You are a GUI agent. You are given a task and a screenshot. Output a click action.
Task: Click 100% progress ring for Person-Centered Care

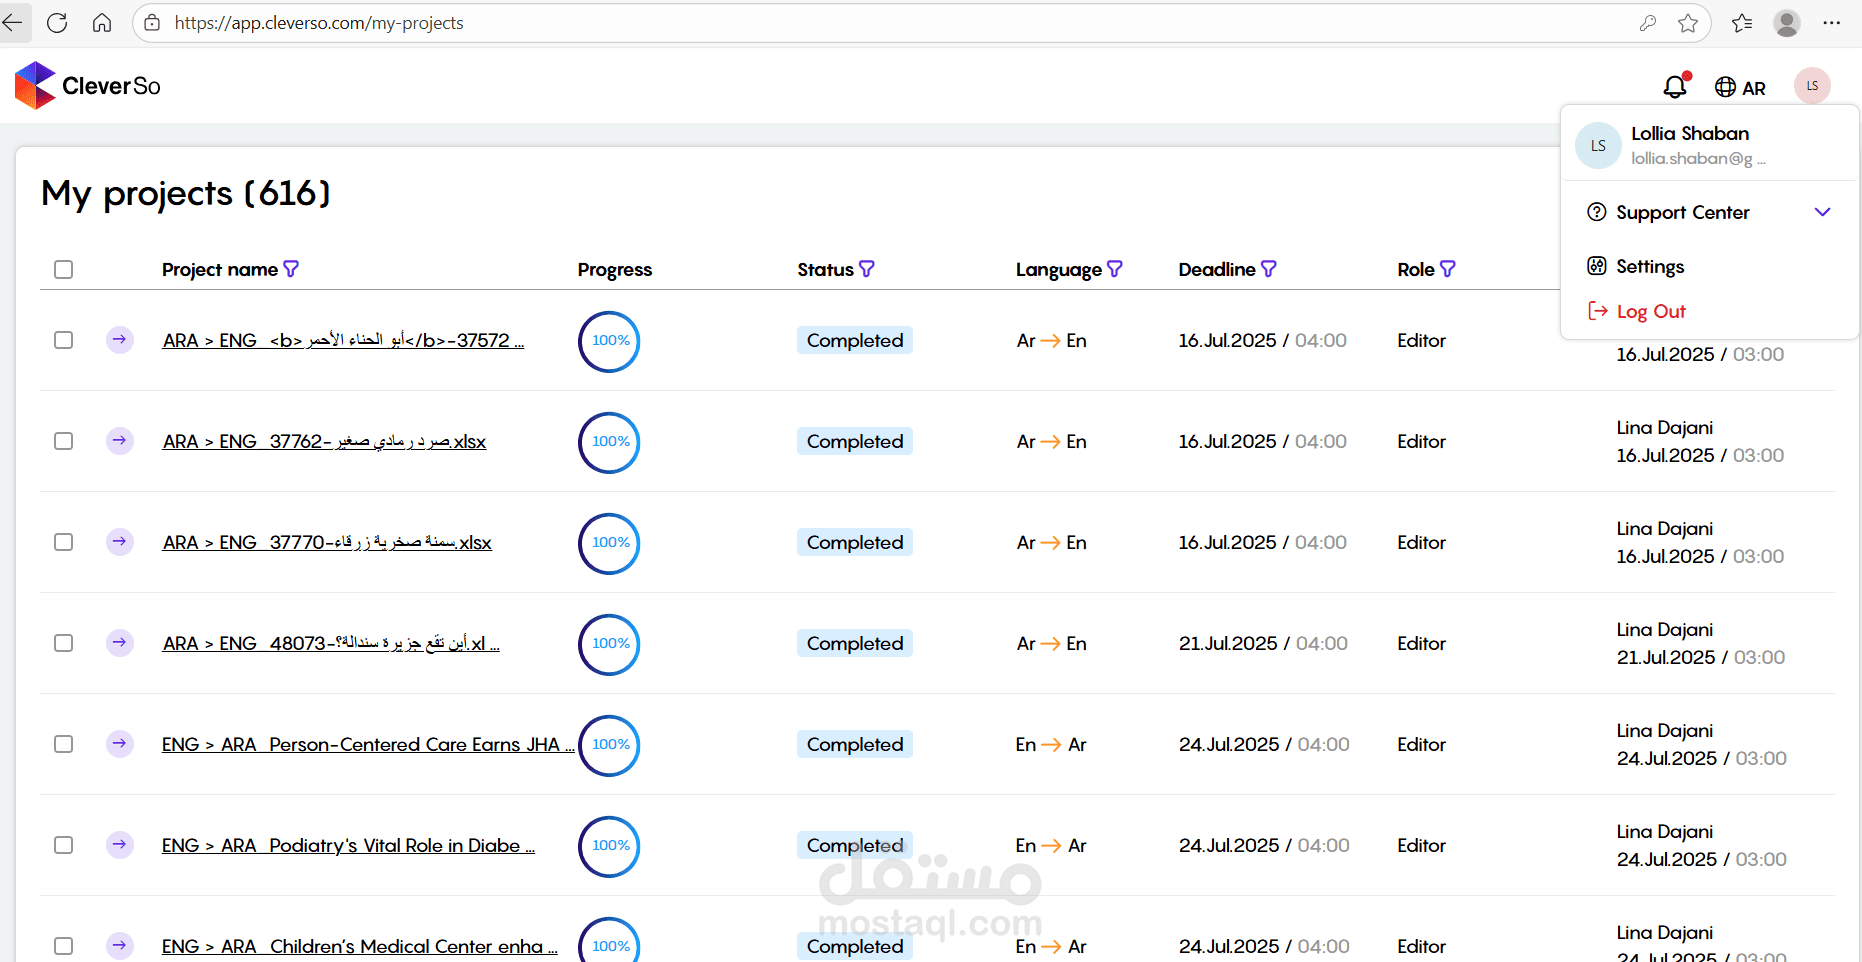tap(609, 745)
